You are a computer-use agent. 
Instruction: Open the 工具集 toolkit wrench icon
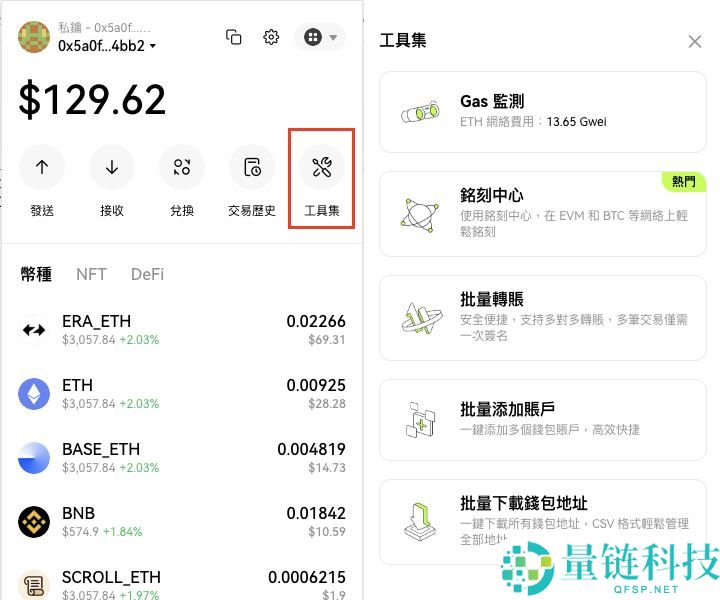pyautogui.click(x=322, y=167)
